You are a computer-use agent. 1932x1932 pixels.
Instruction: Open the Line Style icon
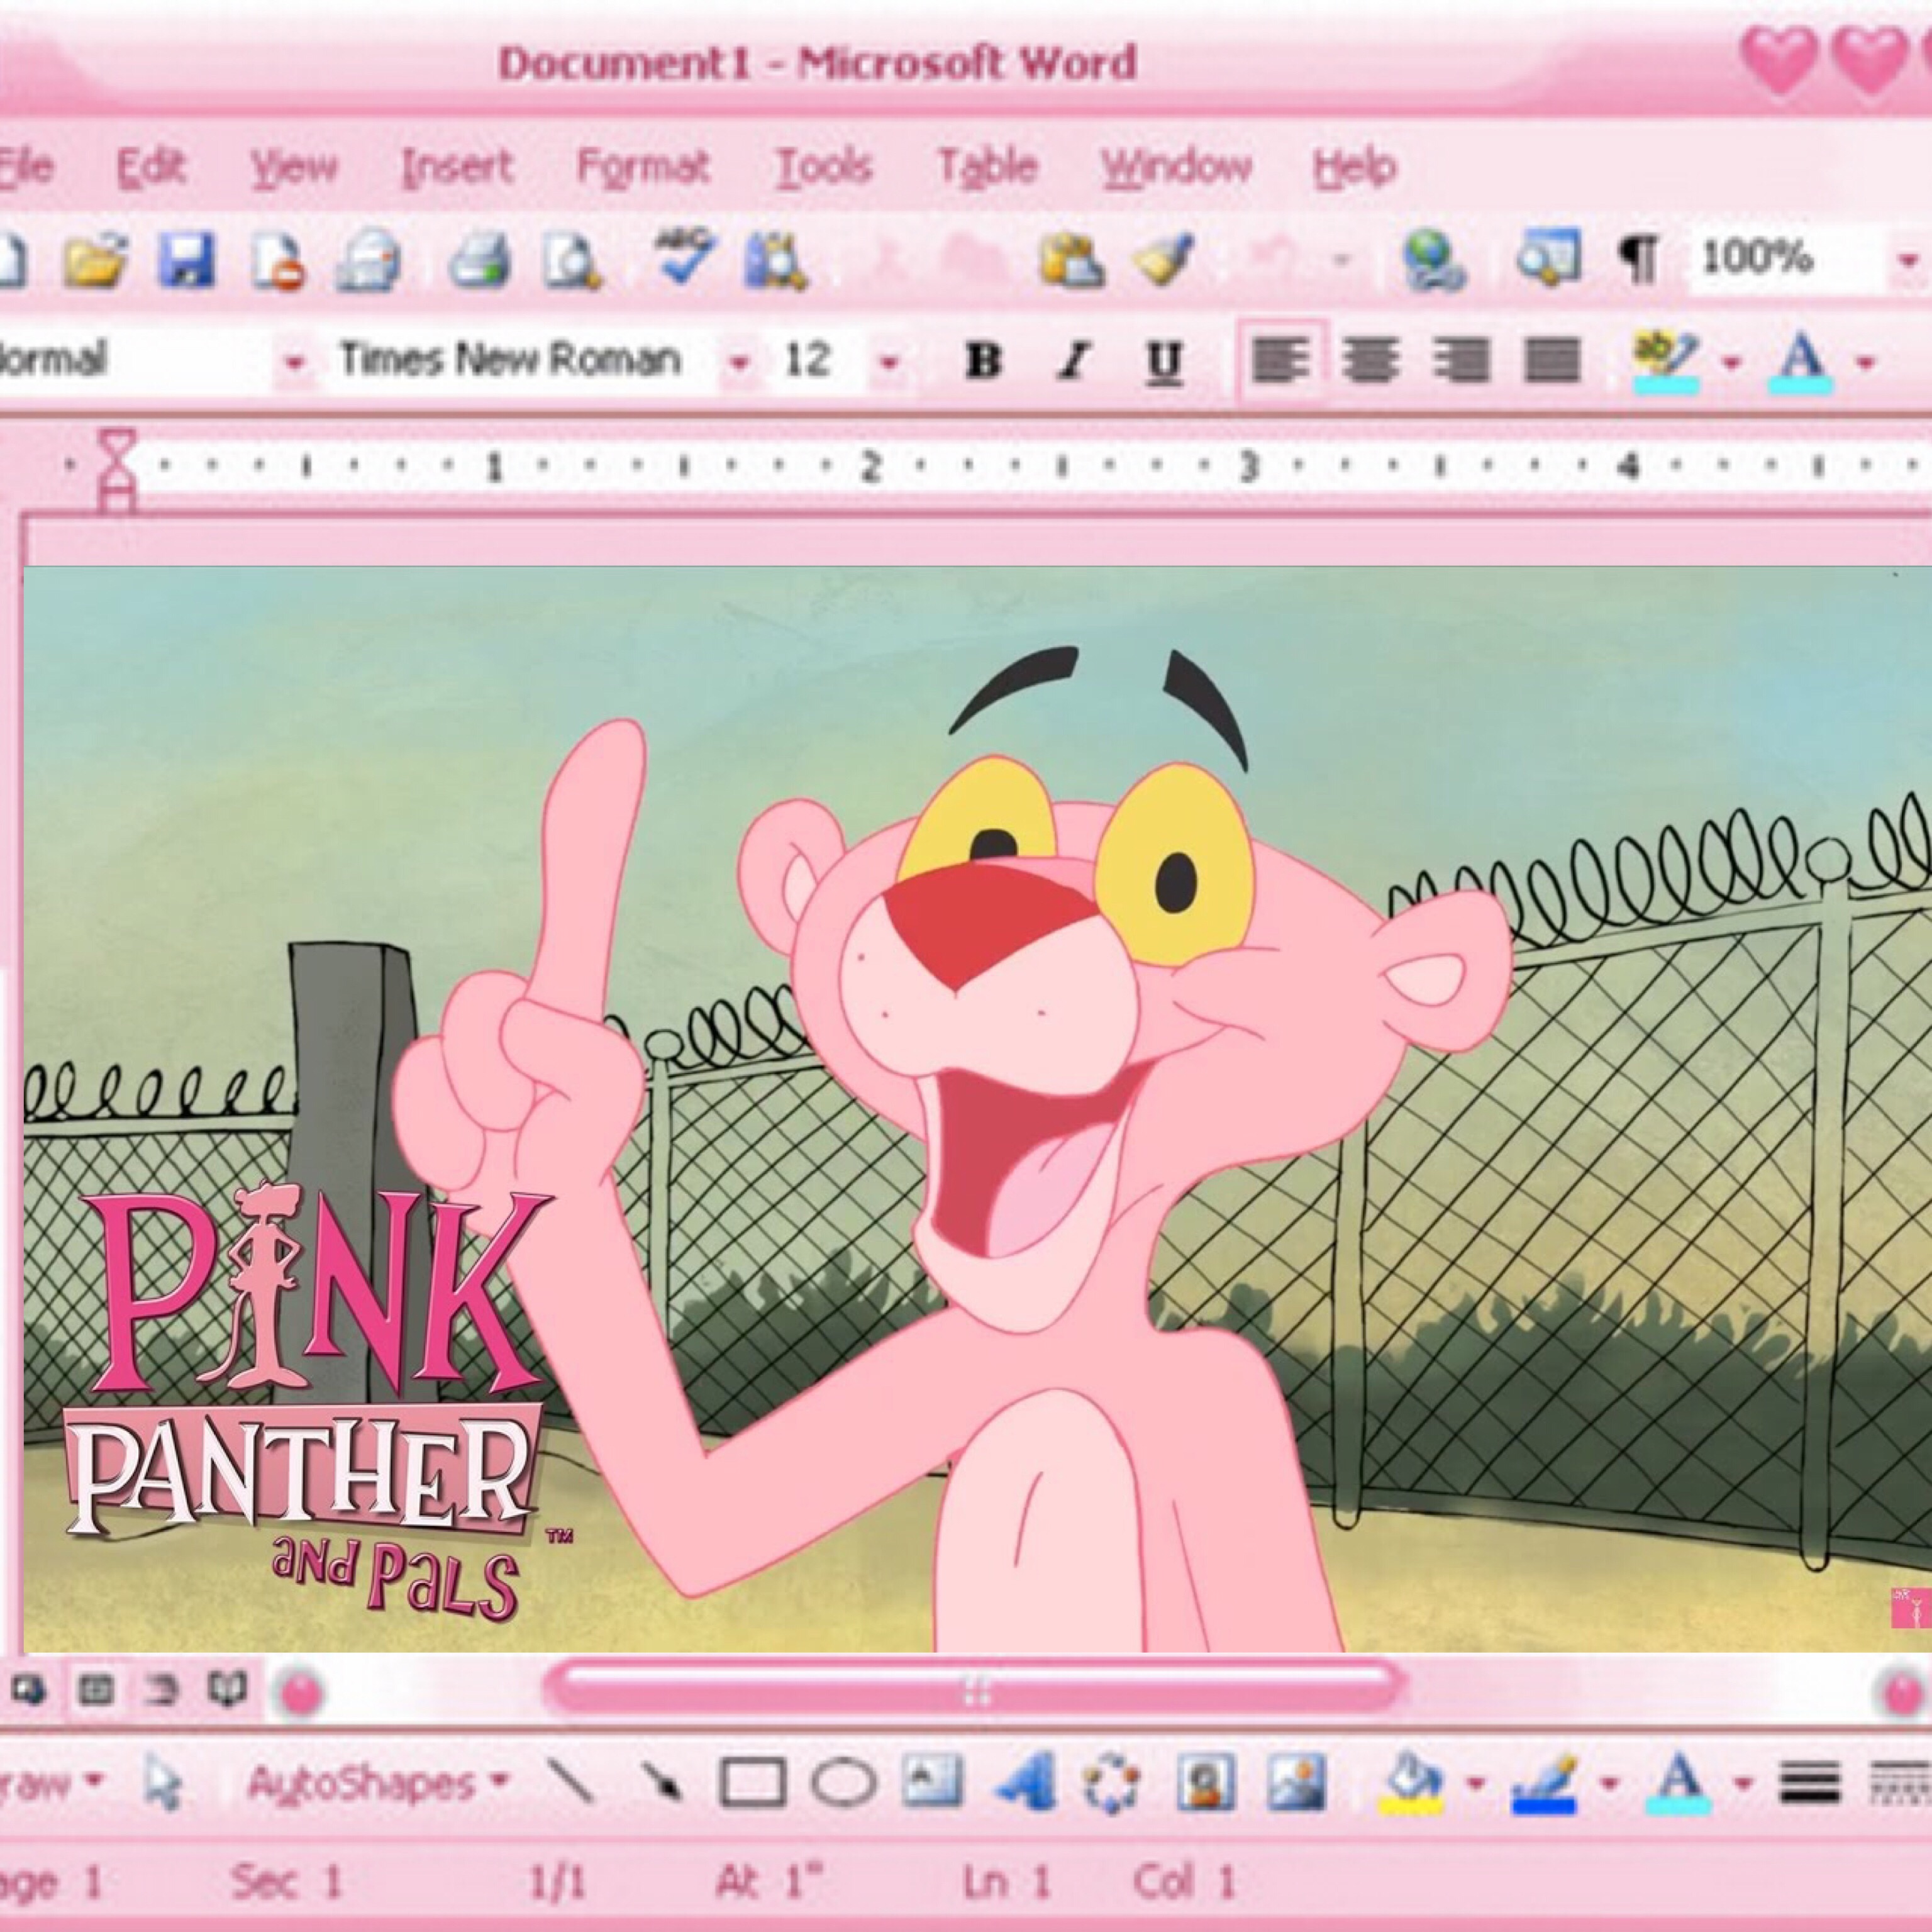pos(1810,1782)
